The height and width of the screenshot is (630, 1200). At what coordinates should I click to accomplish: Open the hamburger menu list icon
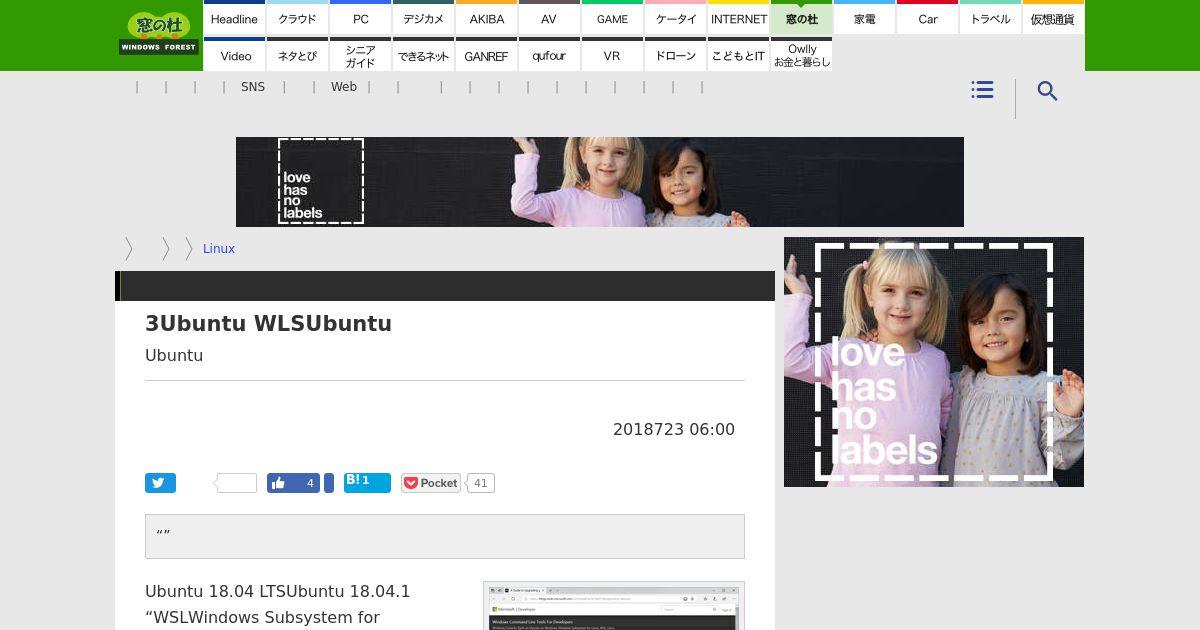(982, 90)
